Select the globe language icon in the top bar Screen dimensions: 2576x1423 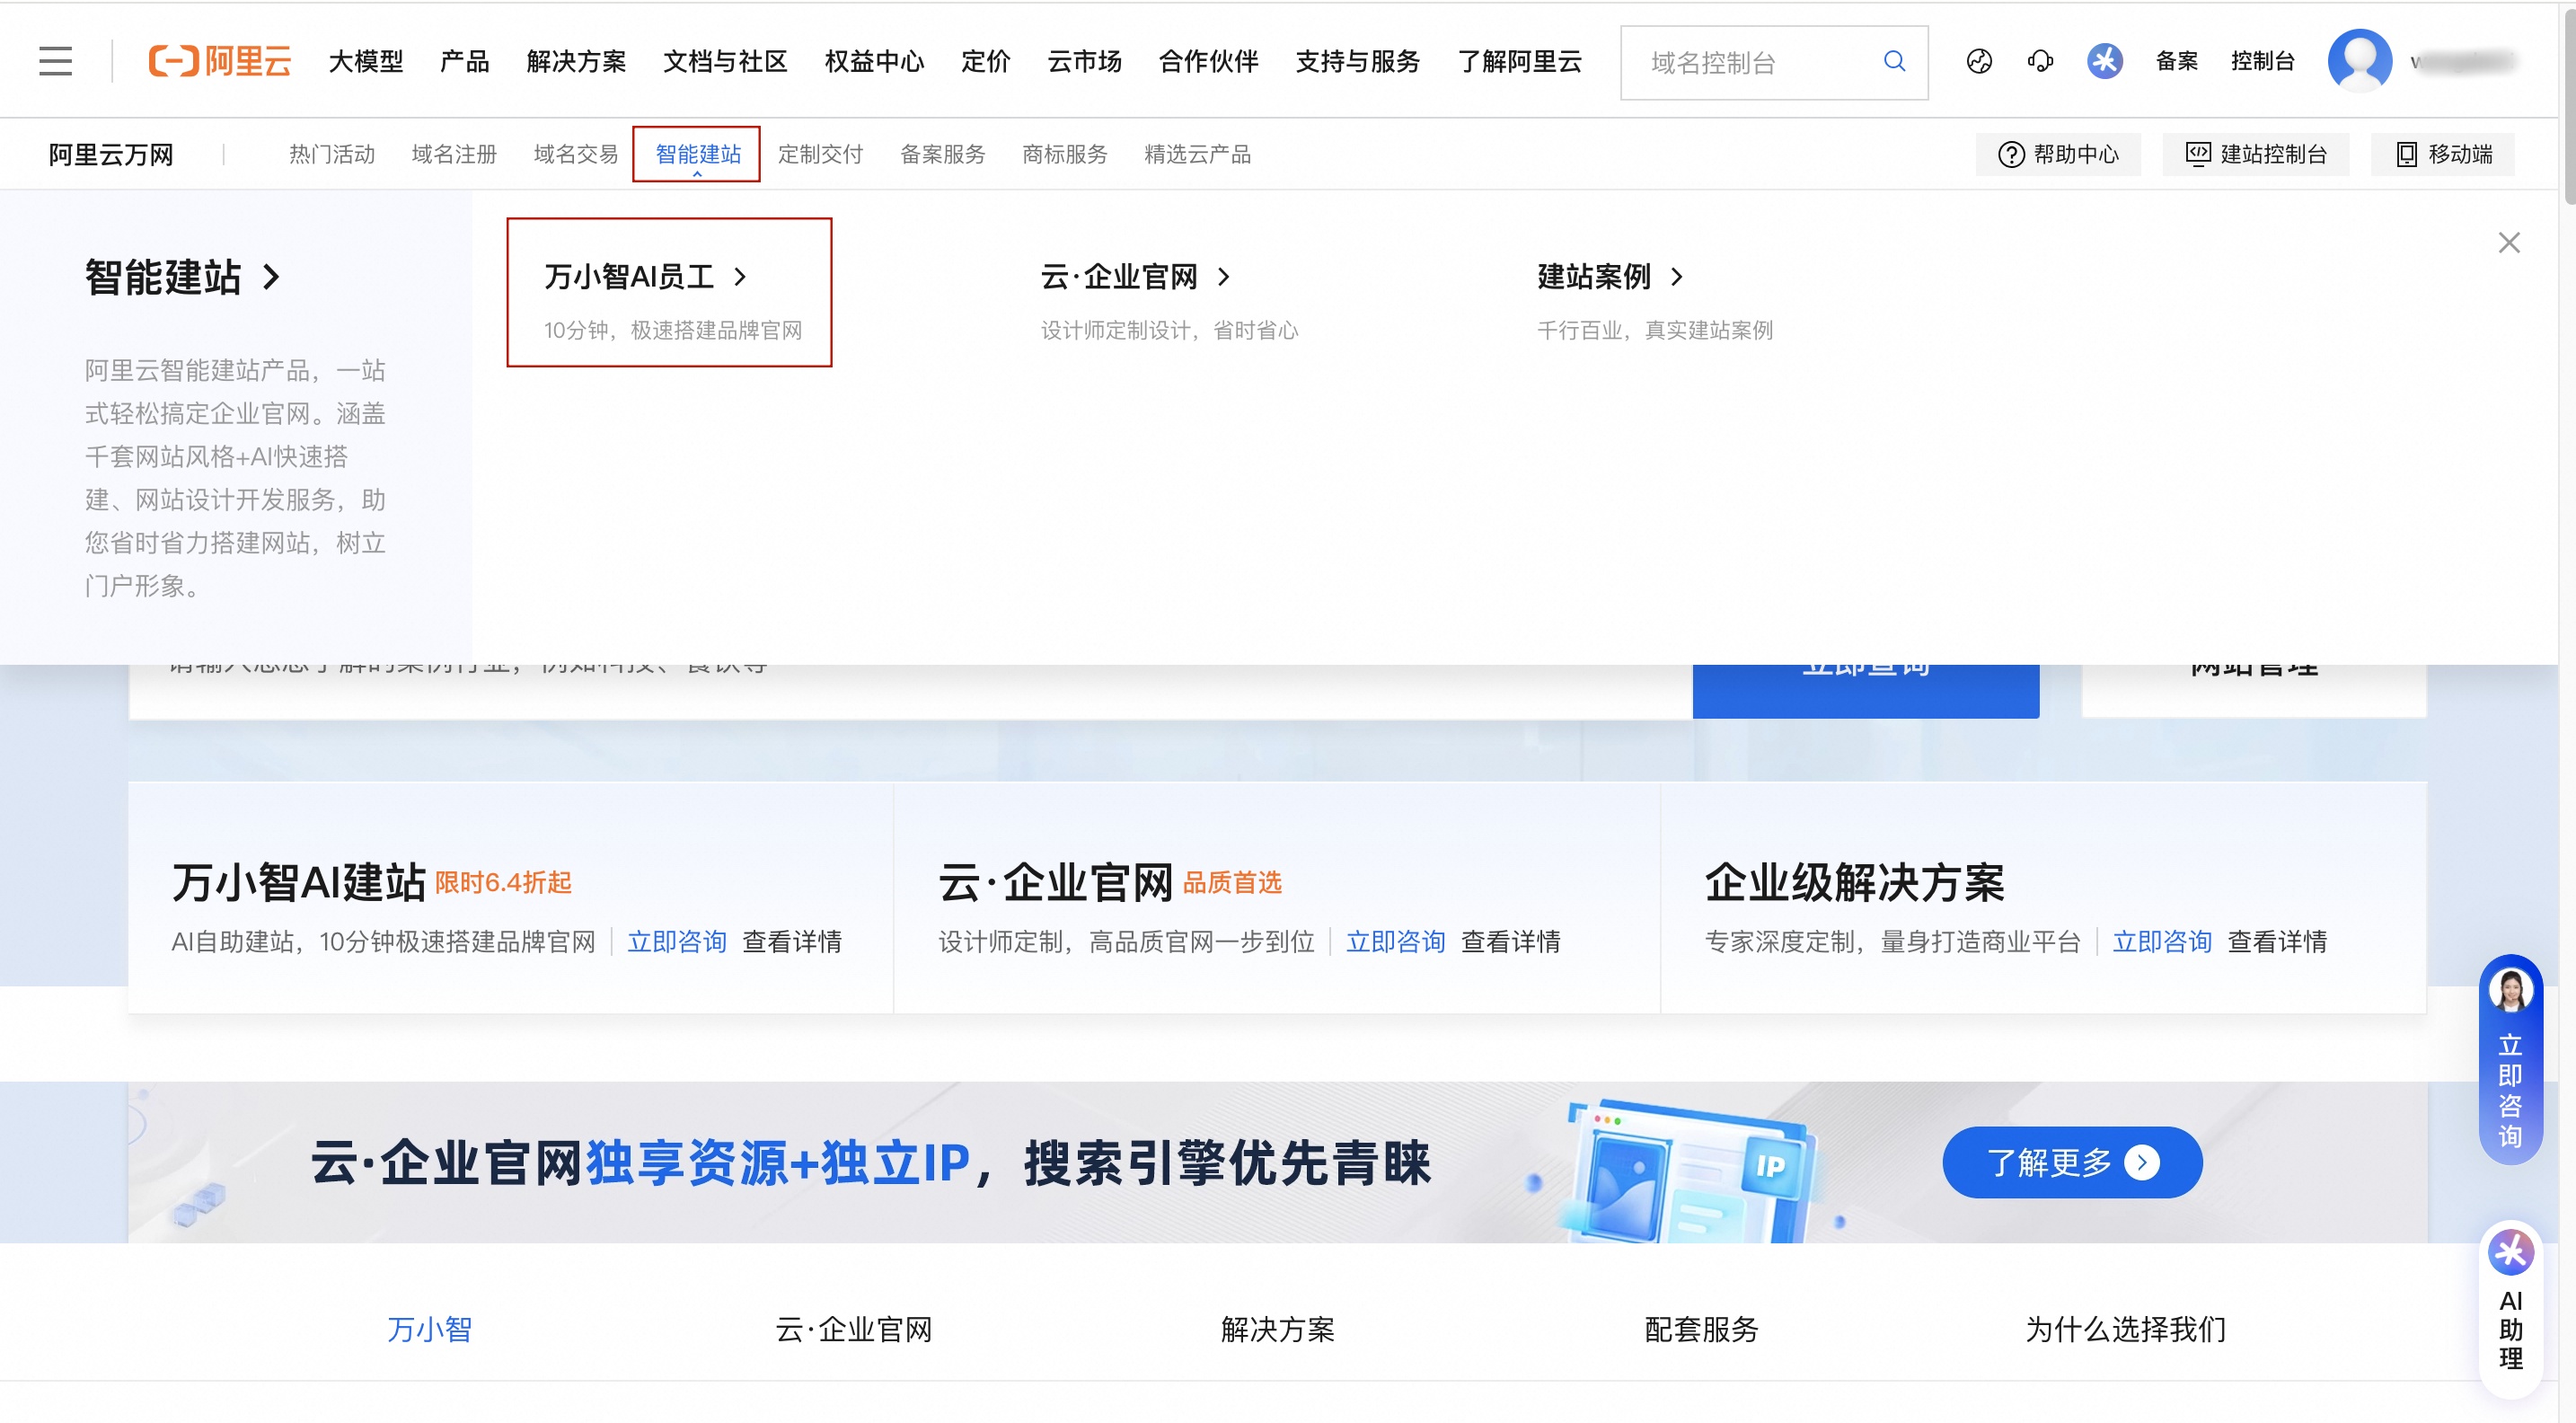pyautogui.click(x=1977, y=61)
